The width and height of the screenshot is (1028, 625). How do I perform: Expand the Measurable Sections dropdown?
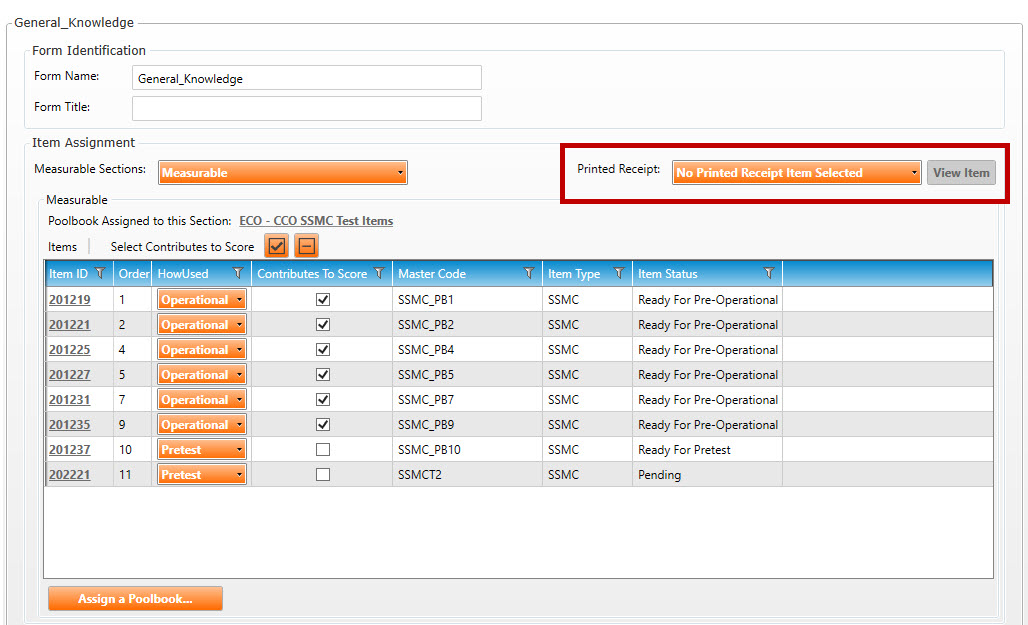[283, 173]
